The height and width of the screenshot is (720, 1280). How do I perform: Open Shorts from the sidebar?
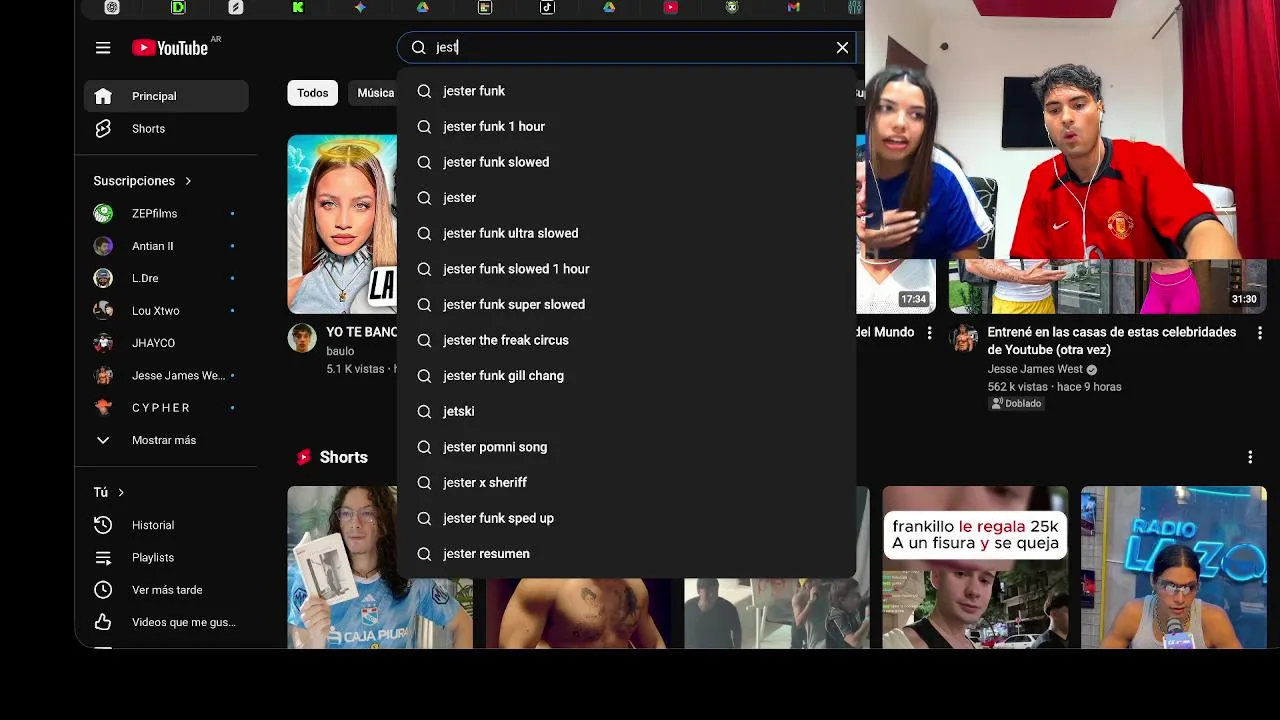pyautogui.click(x=166, y=129)
